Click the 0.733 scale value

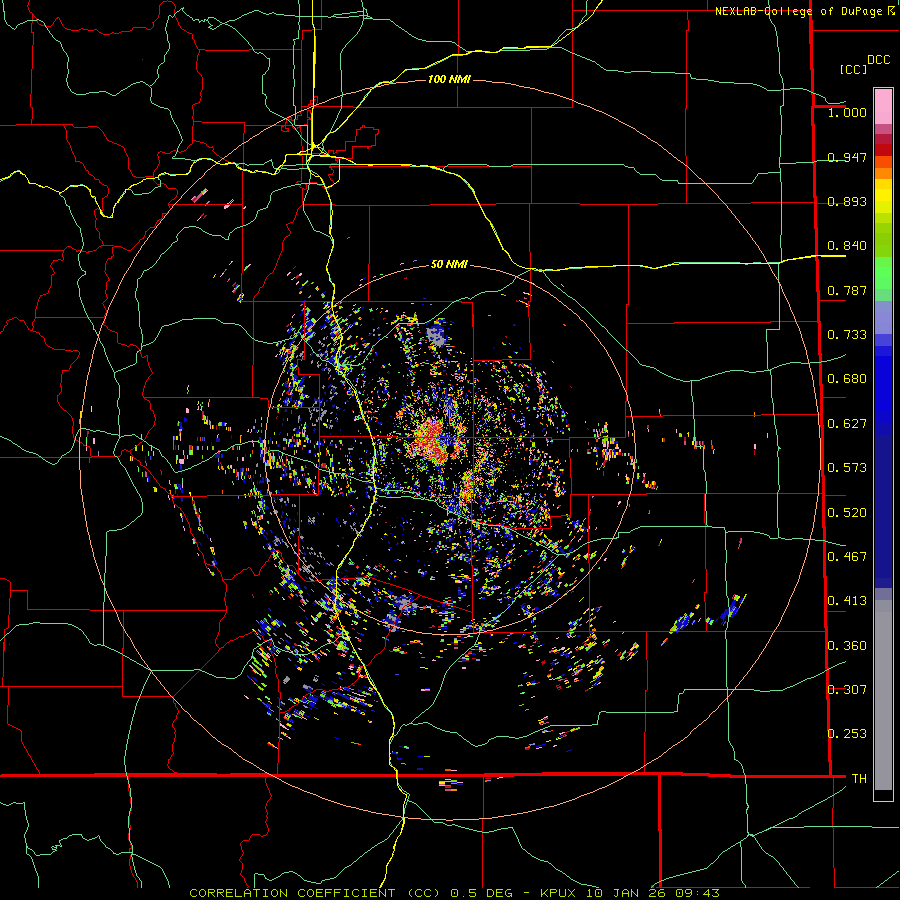(x=847, y=334)
